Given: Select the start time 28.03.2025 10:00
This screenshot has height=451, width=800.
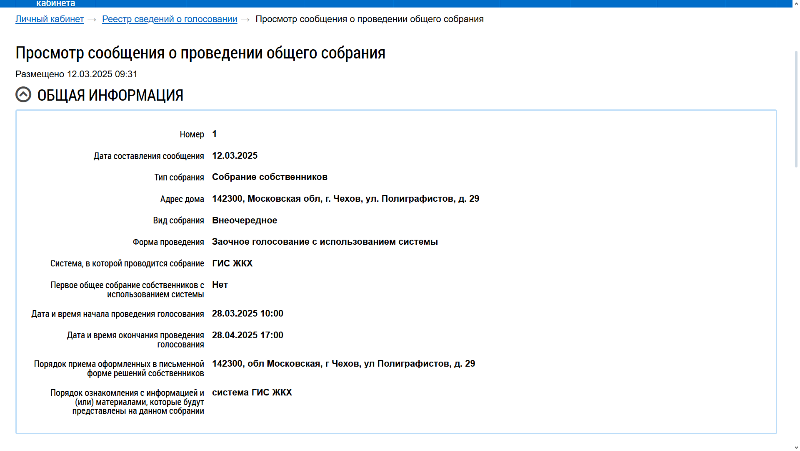Looking at the screenshot, I should 247,313.
